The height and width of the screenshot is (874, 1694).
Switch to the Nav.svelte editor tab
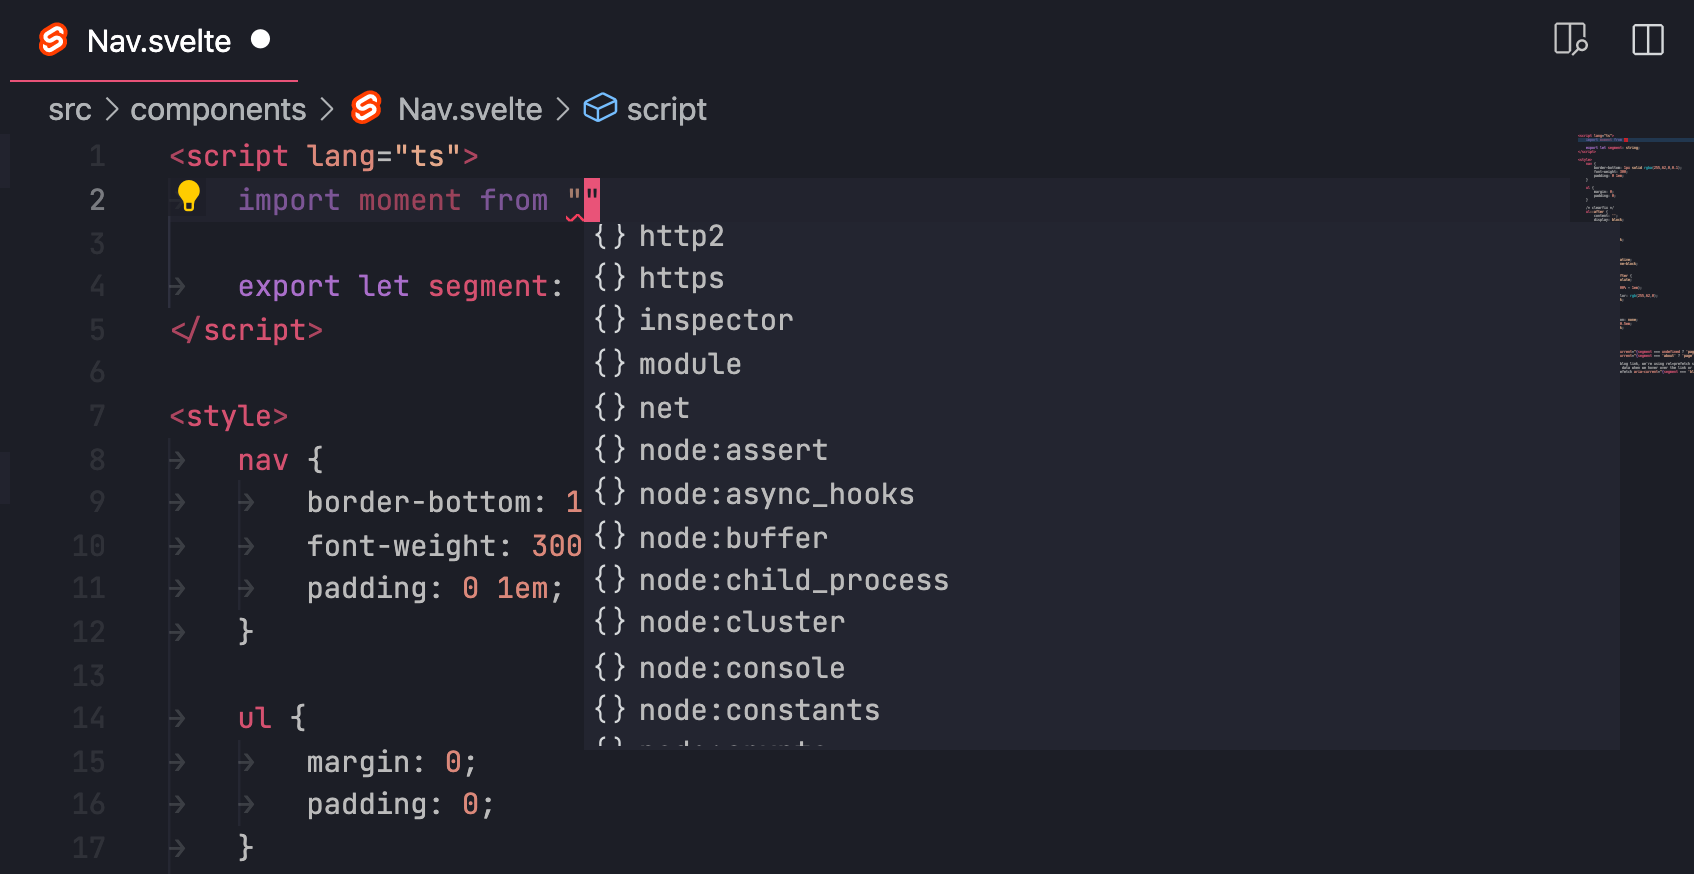click(158, 40)
